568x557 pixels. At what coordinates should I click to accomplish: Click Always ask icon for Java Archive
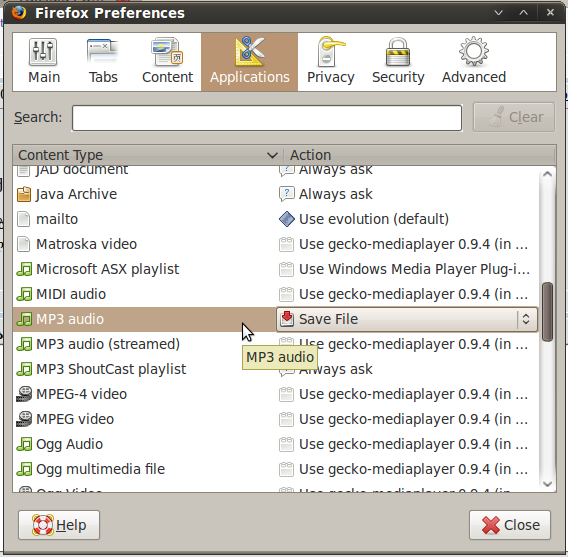click(x=287, y=194)
